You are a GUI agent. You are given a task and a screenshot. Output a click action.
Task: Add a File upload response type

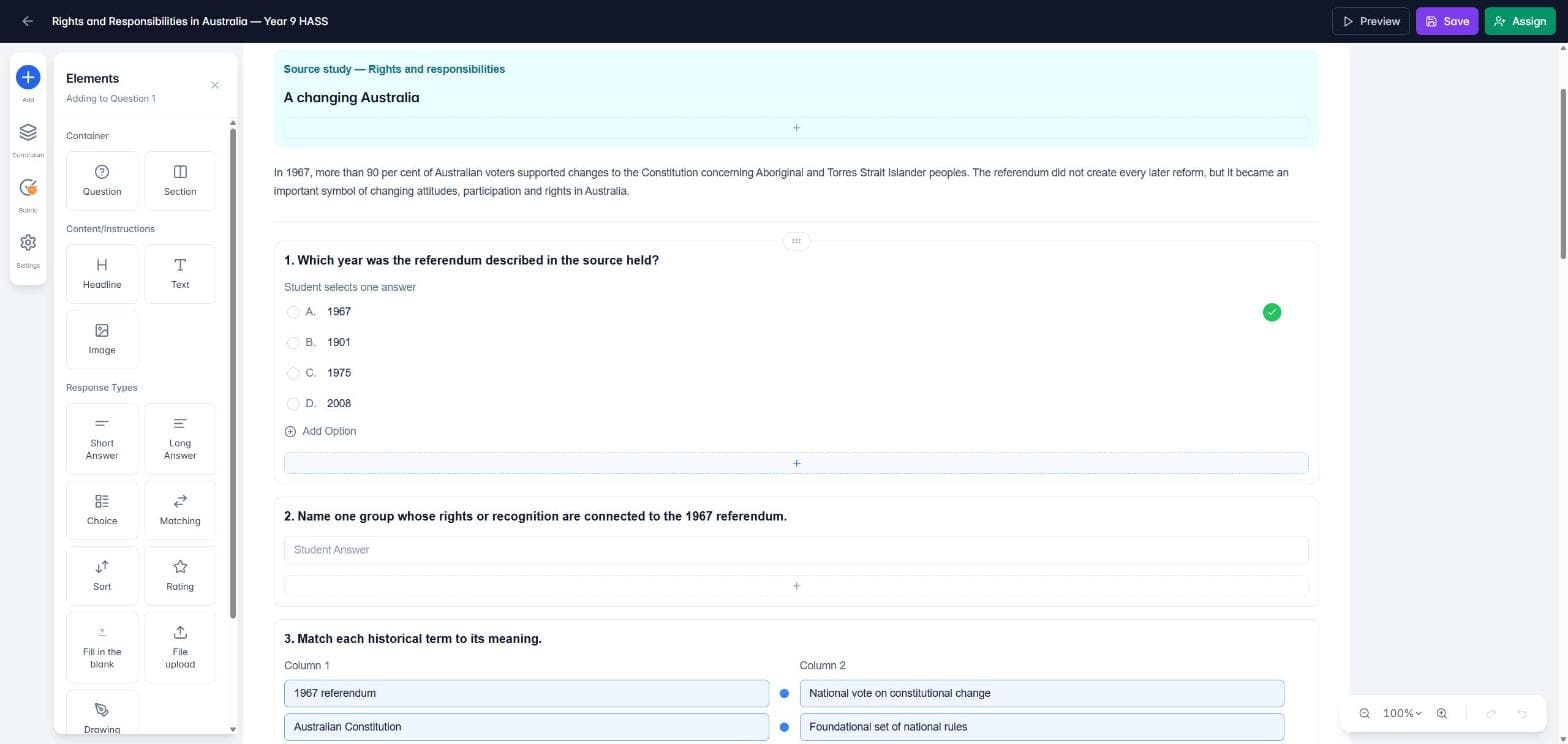pyautogui.click(x=180, y=647)
